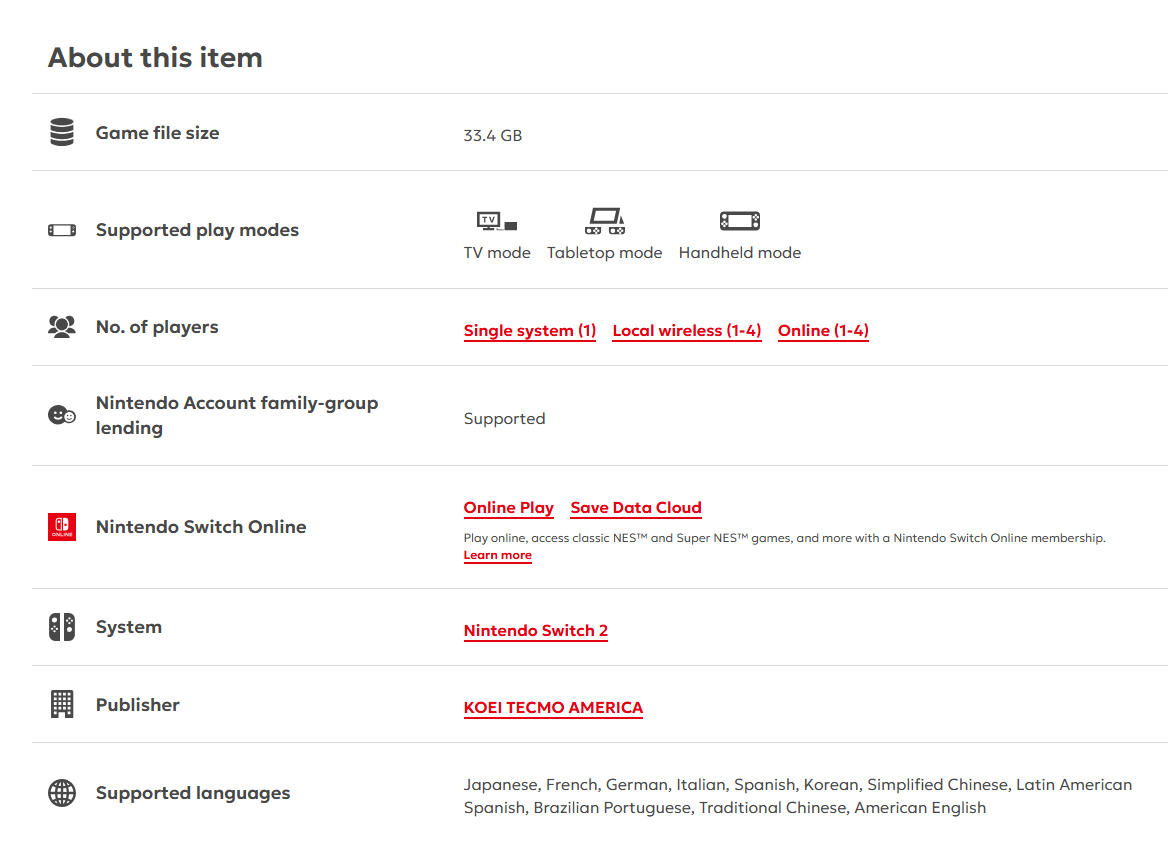Click the Game file size database icon
The width and height of the screenshot is (1168, 842).
[x=62, y=132]
